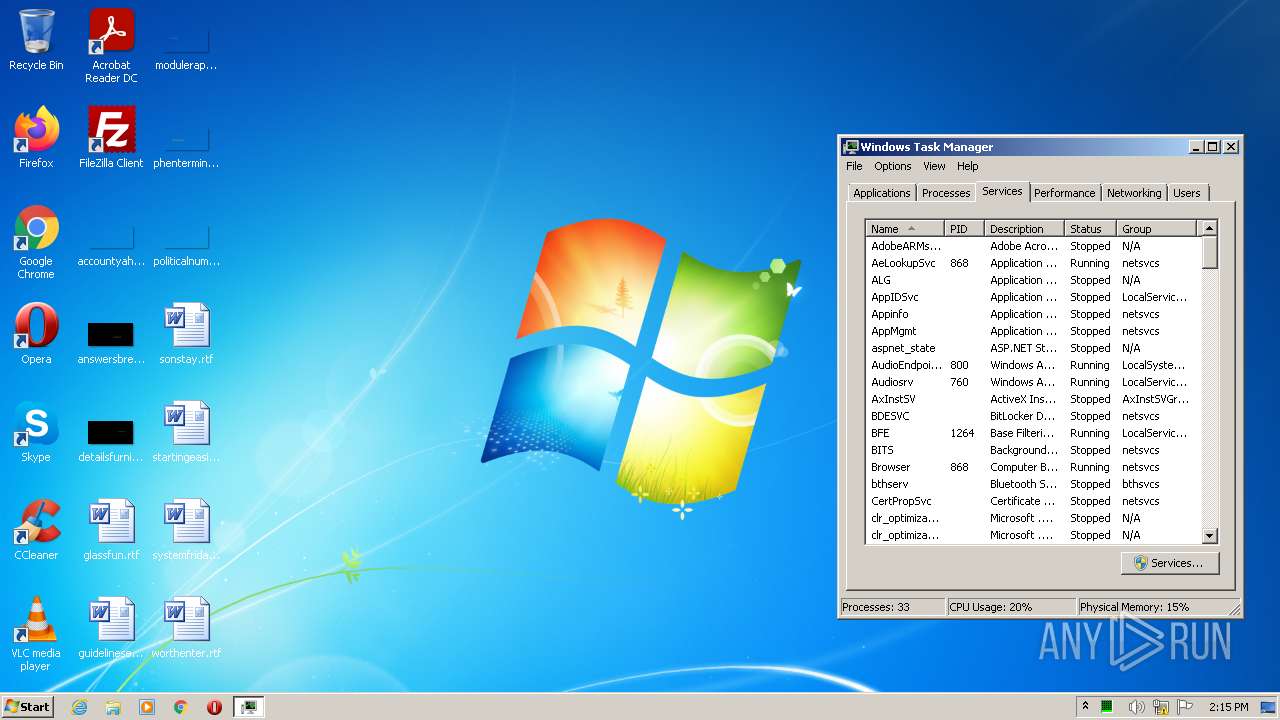Open FileZilla Client desktop shortcut

click(x=111, y=138)
